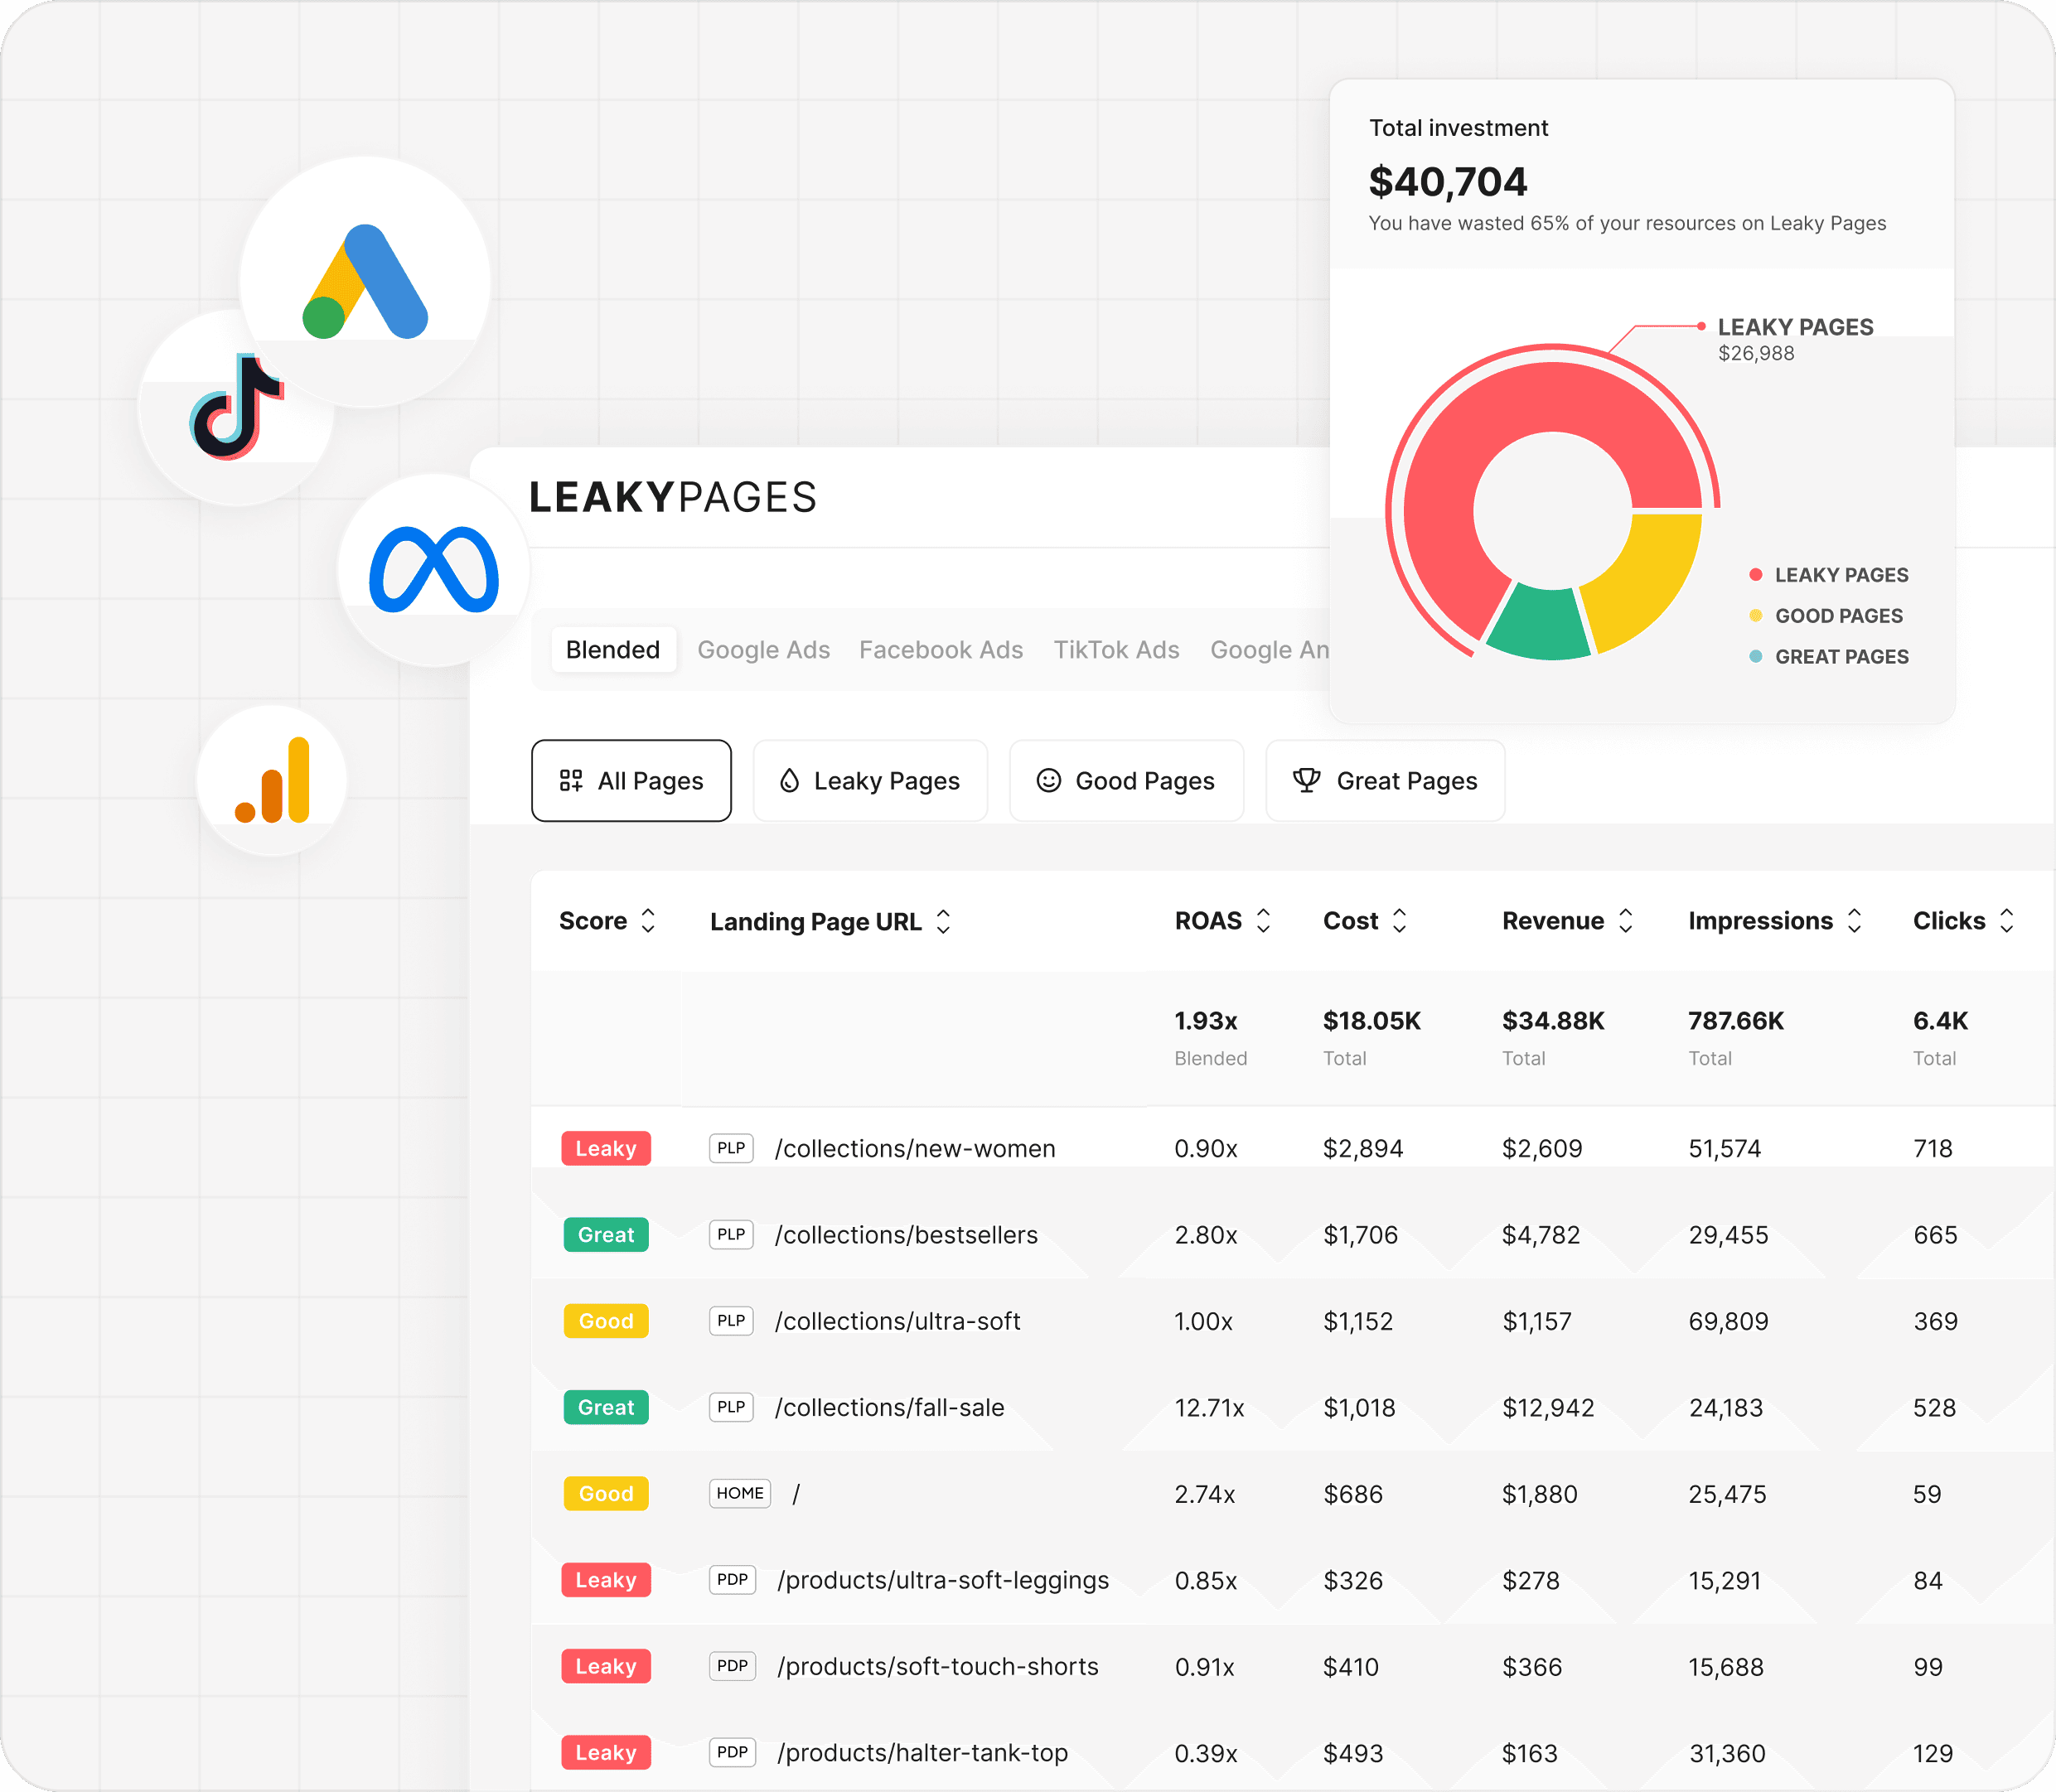
Task: Click Great badge on bestsellers row
Action: tap(606, 1235)
